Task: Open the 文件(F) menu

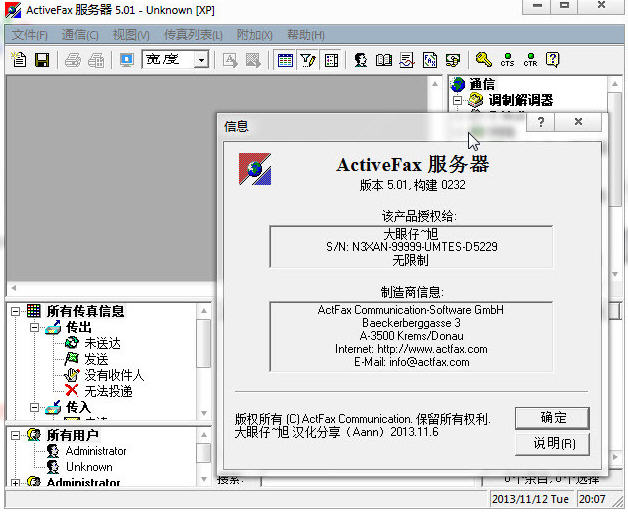Action: point(29,35)
